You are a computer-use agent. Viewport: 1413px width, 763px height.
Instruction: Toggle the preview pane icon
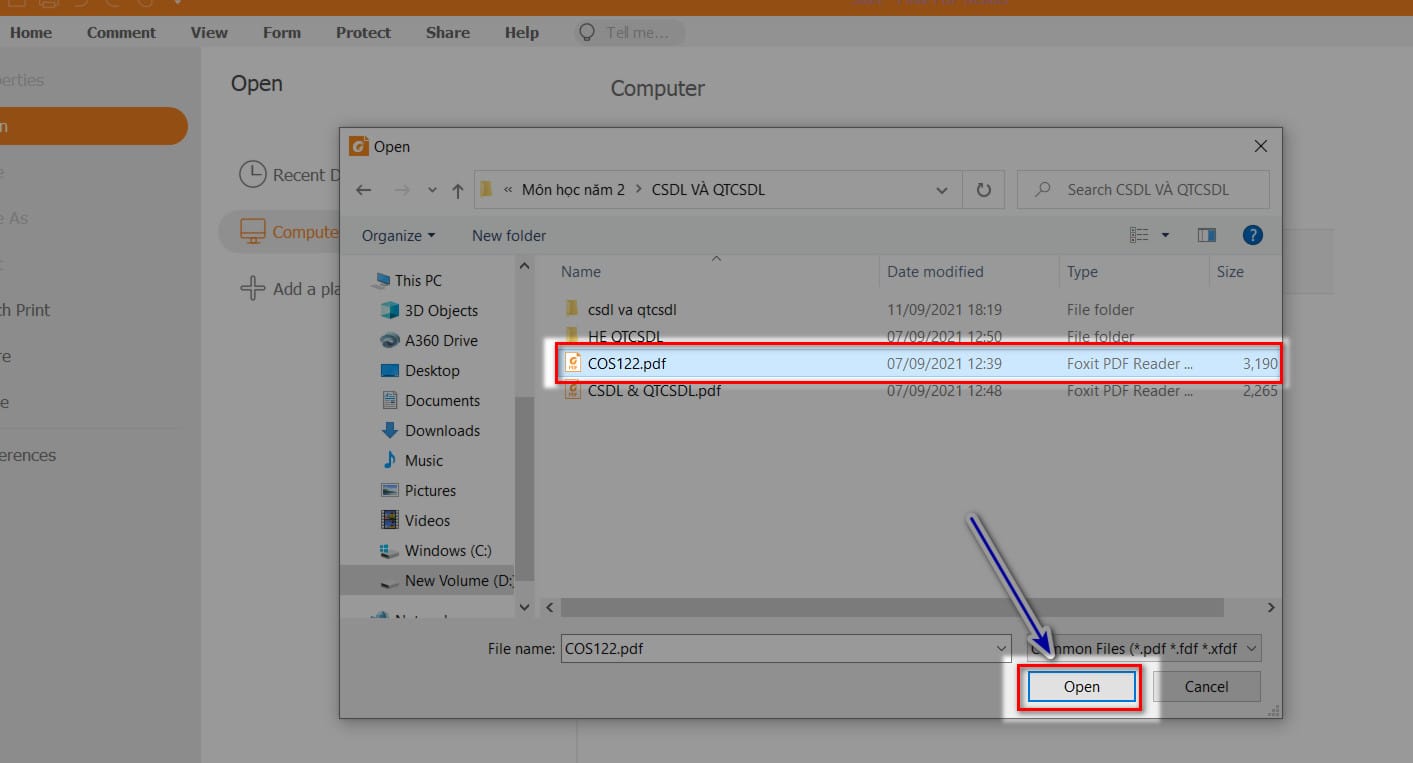[x=1206, y=235]
